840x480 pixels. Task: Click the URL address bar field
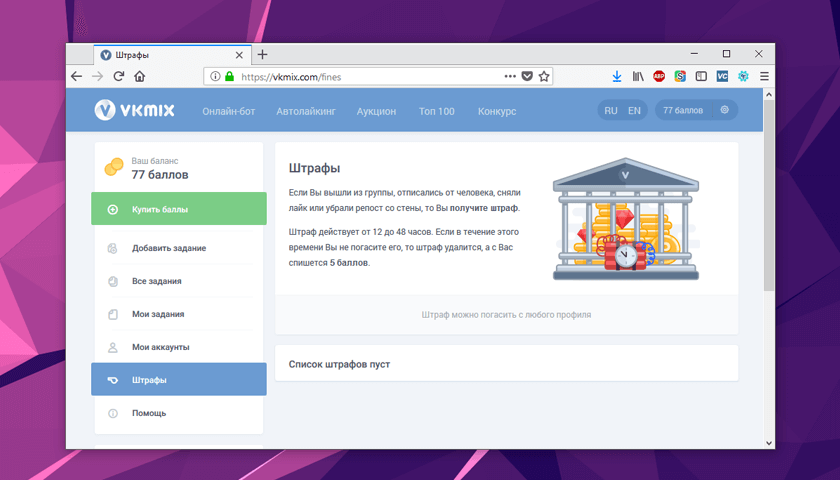[x=370, y=76]
